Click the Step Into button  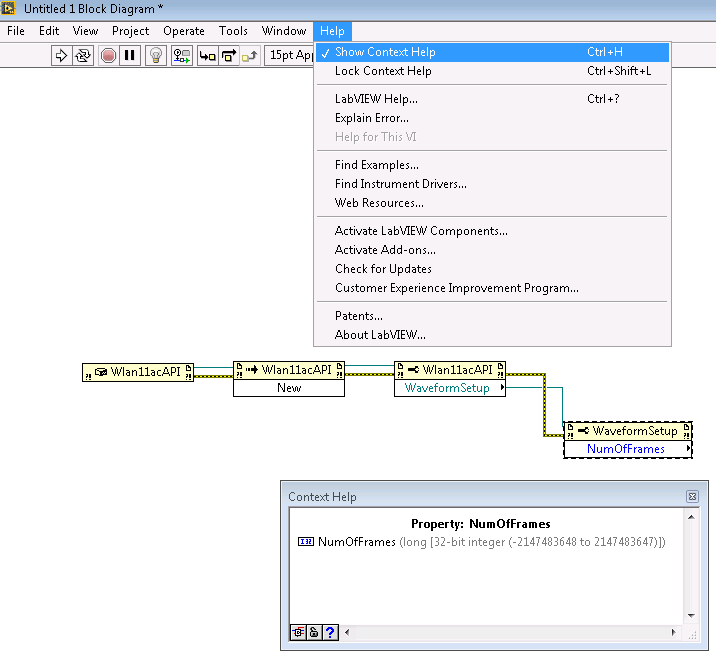point(208,56)
